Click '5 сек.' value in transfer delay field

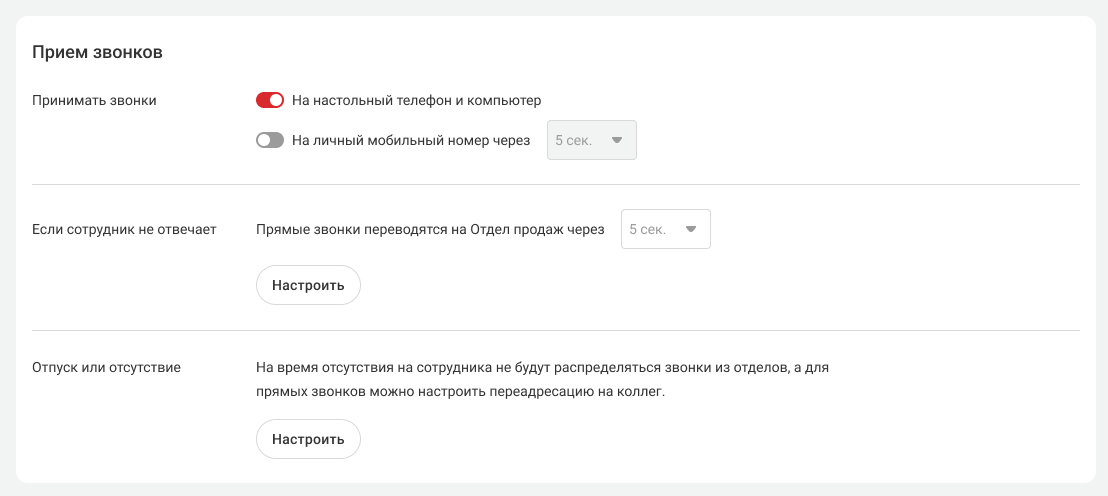pyautogui.click(x=648, y=229)
